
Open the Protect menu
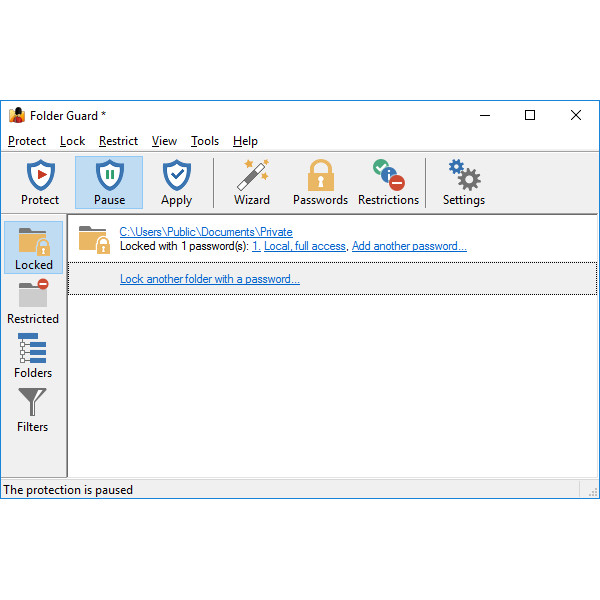point(27,141)
